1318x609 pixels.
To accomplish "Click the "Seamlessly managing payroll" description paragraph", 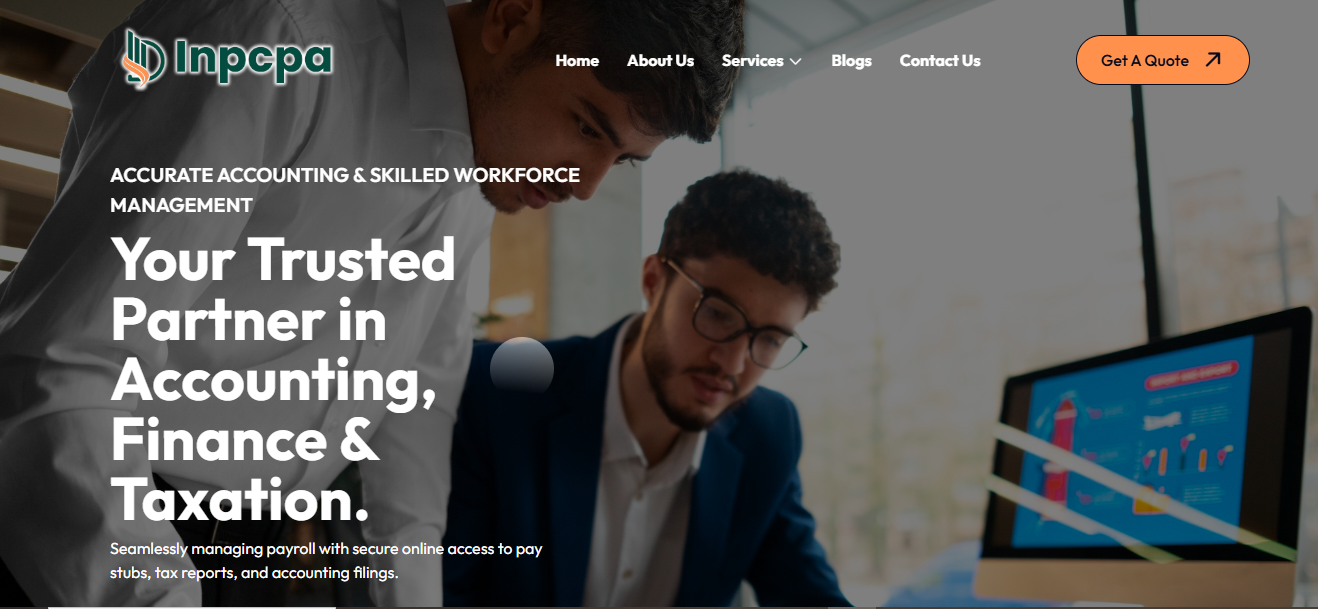I will [326, 561].
